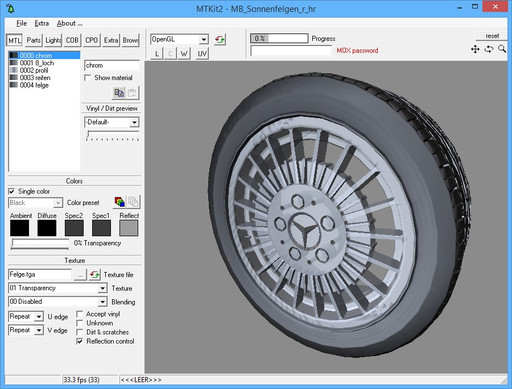512x389 pixels.
Task: Click the texture file browse (...) button
Action: point(80,275)
